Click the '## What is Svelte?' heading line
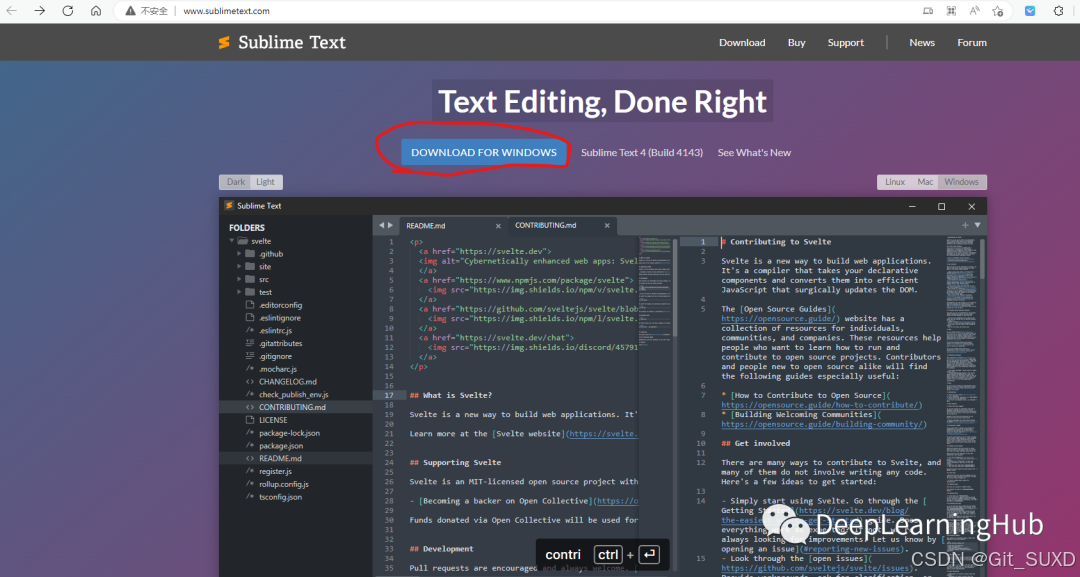 pyautogui.click(x=450, y=395)
